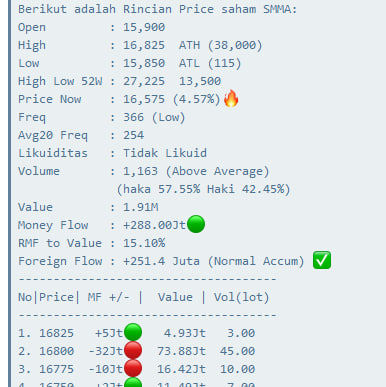Screen dimensions: 386x387
Task: Select the Price Now value 16,575
Action: (144, 99)
